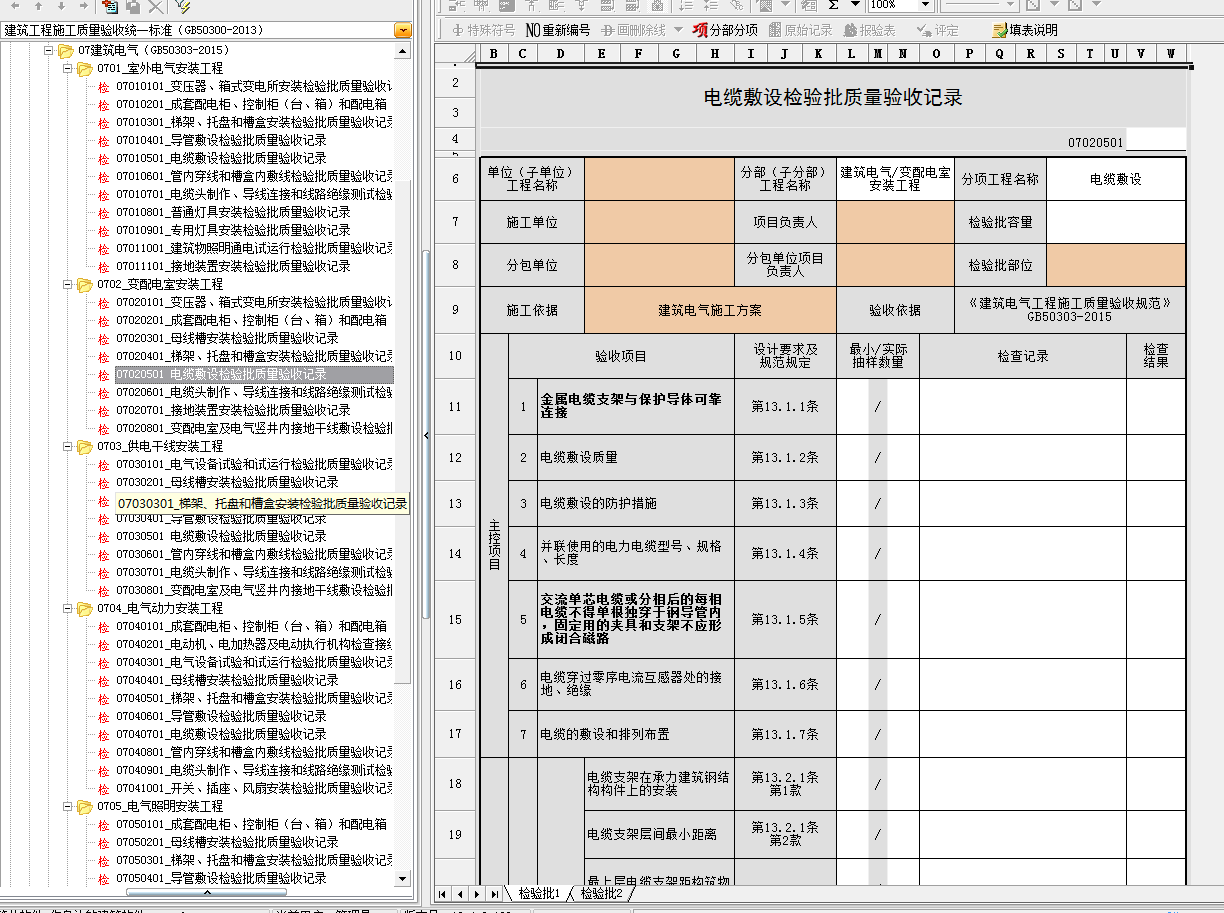This screenshot has width=1224, height=913.
Task: Open the 100% zoom level dropdown
Action: click(925, 5)
